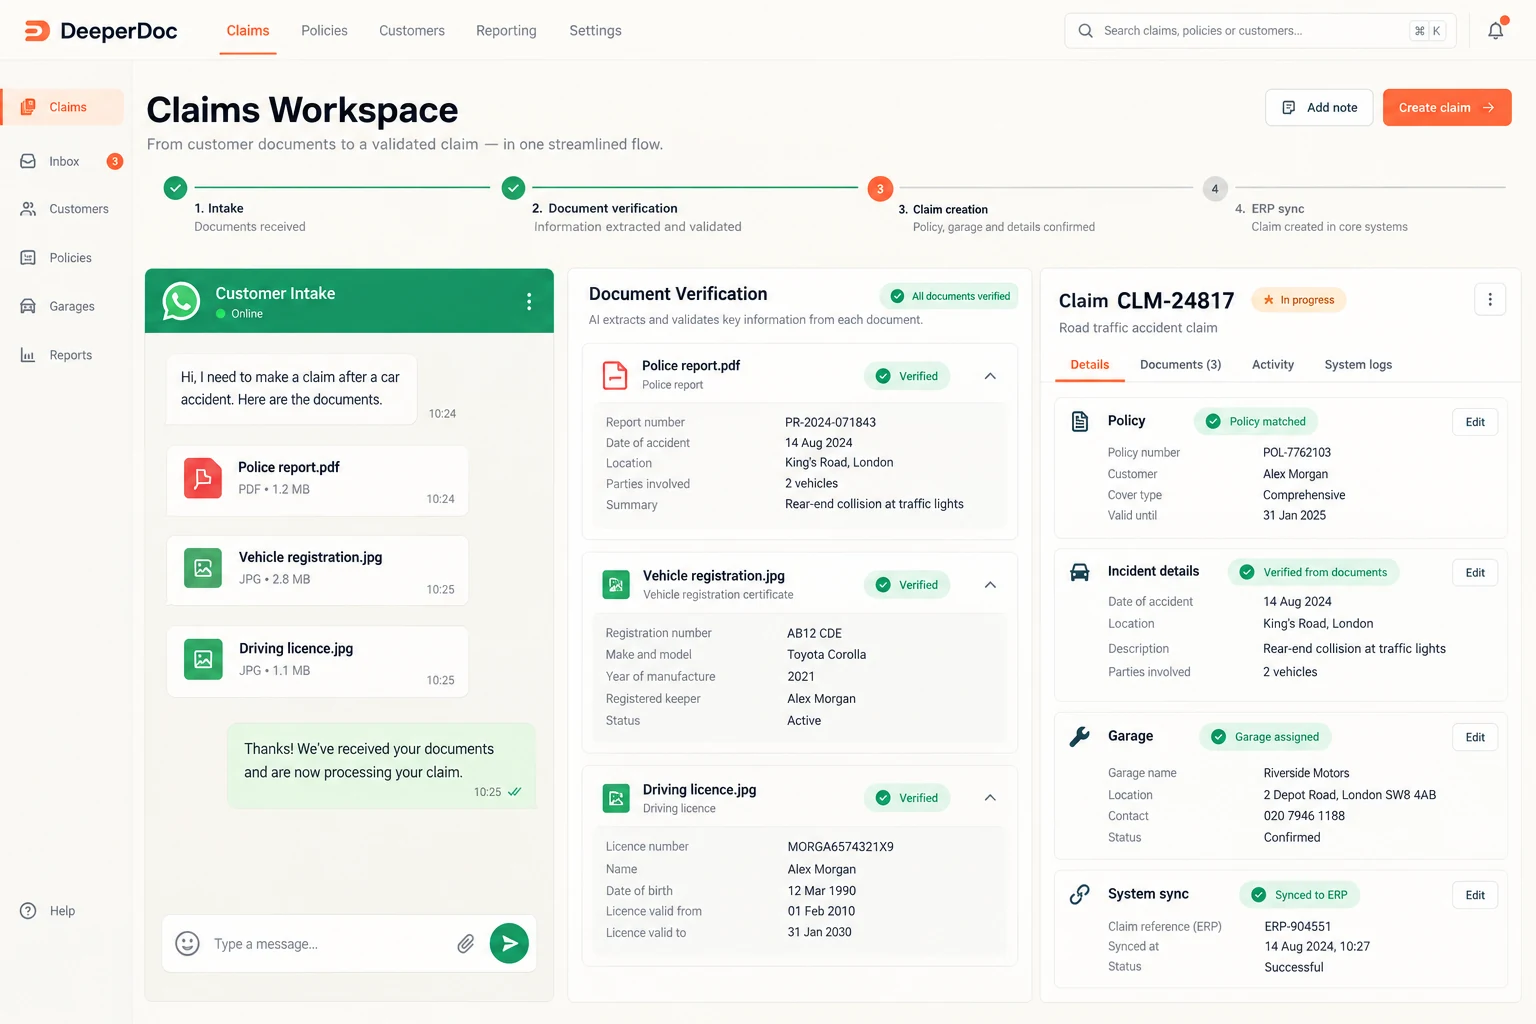Send the chat message
Viewport: 1536px width, 1024px height.
point(509,943)
